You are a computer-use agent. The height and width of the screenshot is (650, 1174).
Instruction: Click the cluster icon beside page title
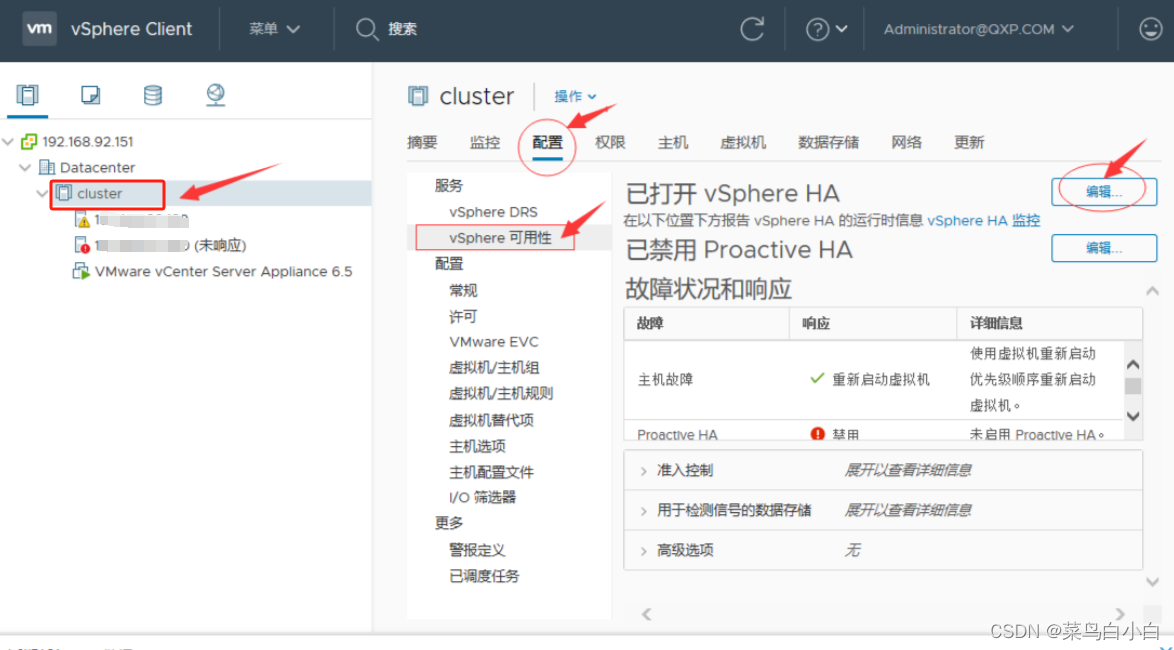coord(419,96)
